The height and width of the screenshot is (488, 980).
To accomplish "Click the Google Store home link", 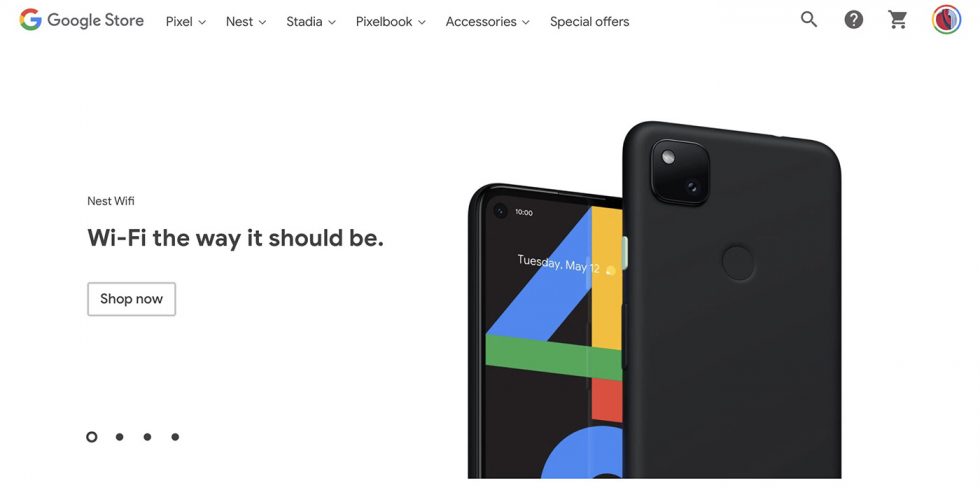I will click(x=81, y=20).
